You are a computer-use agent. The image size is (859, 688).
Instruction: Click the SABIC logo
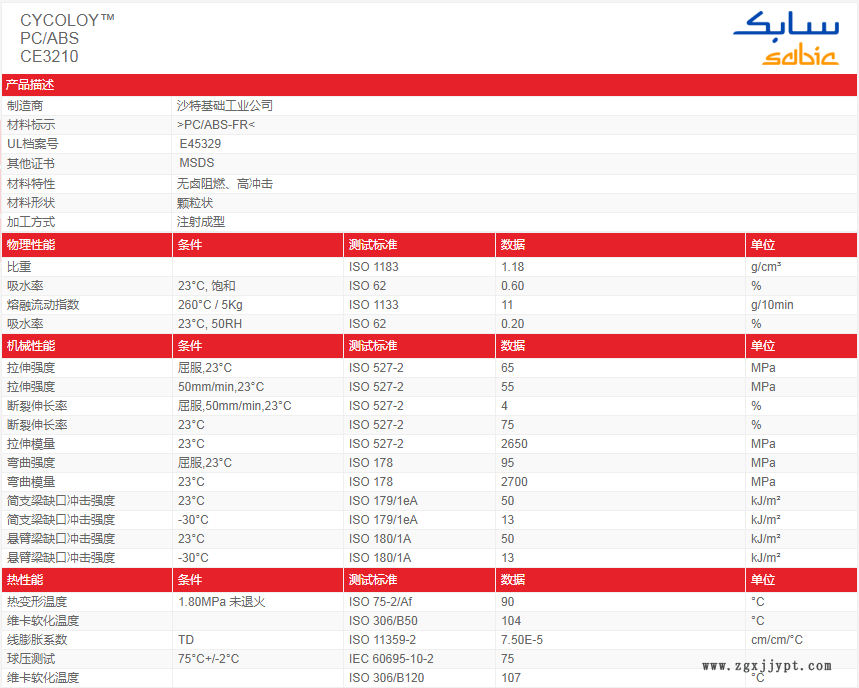click(786, 38)
